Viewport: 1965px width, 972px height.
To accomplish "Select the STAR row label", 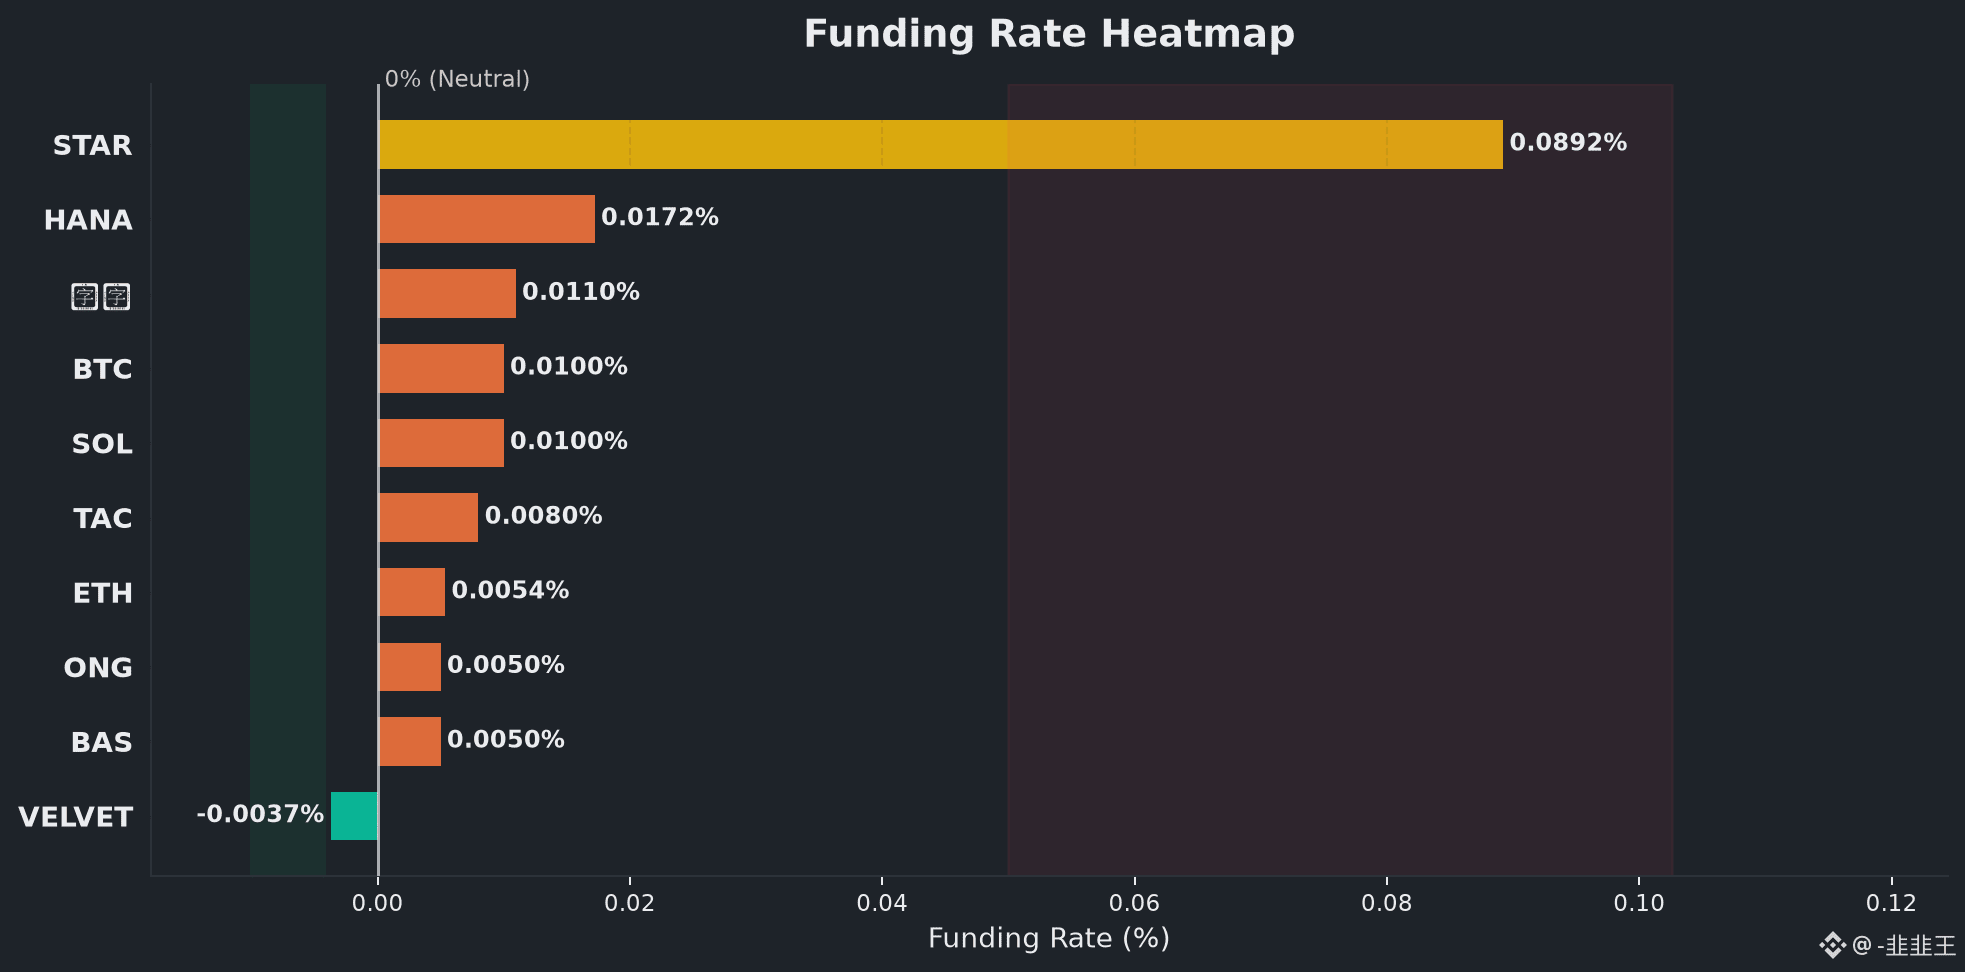I will pyautogui.click(x=92, y=146).
